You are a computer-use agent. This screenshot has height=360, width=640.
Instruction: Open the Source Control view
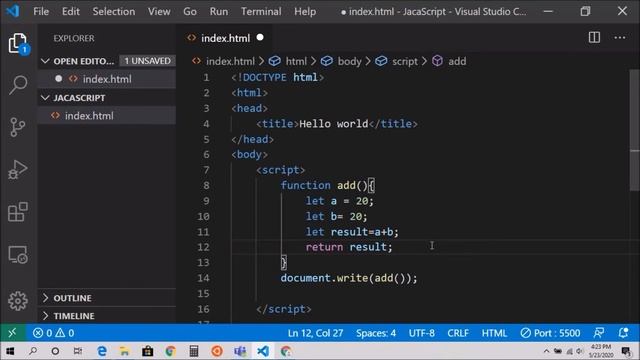point(18,127)
